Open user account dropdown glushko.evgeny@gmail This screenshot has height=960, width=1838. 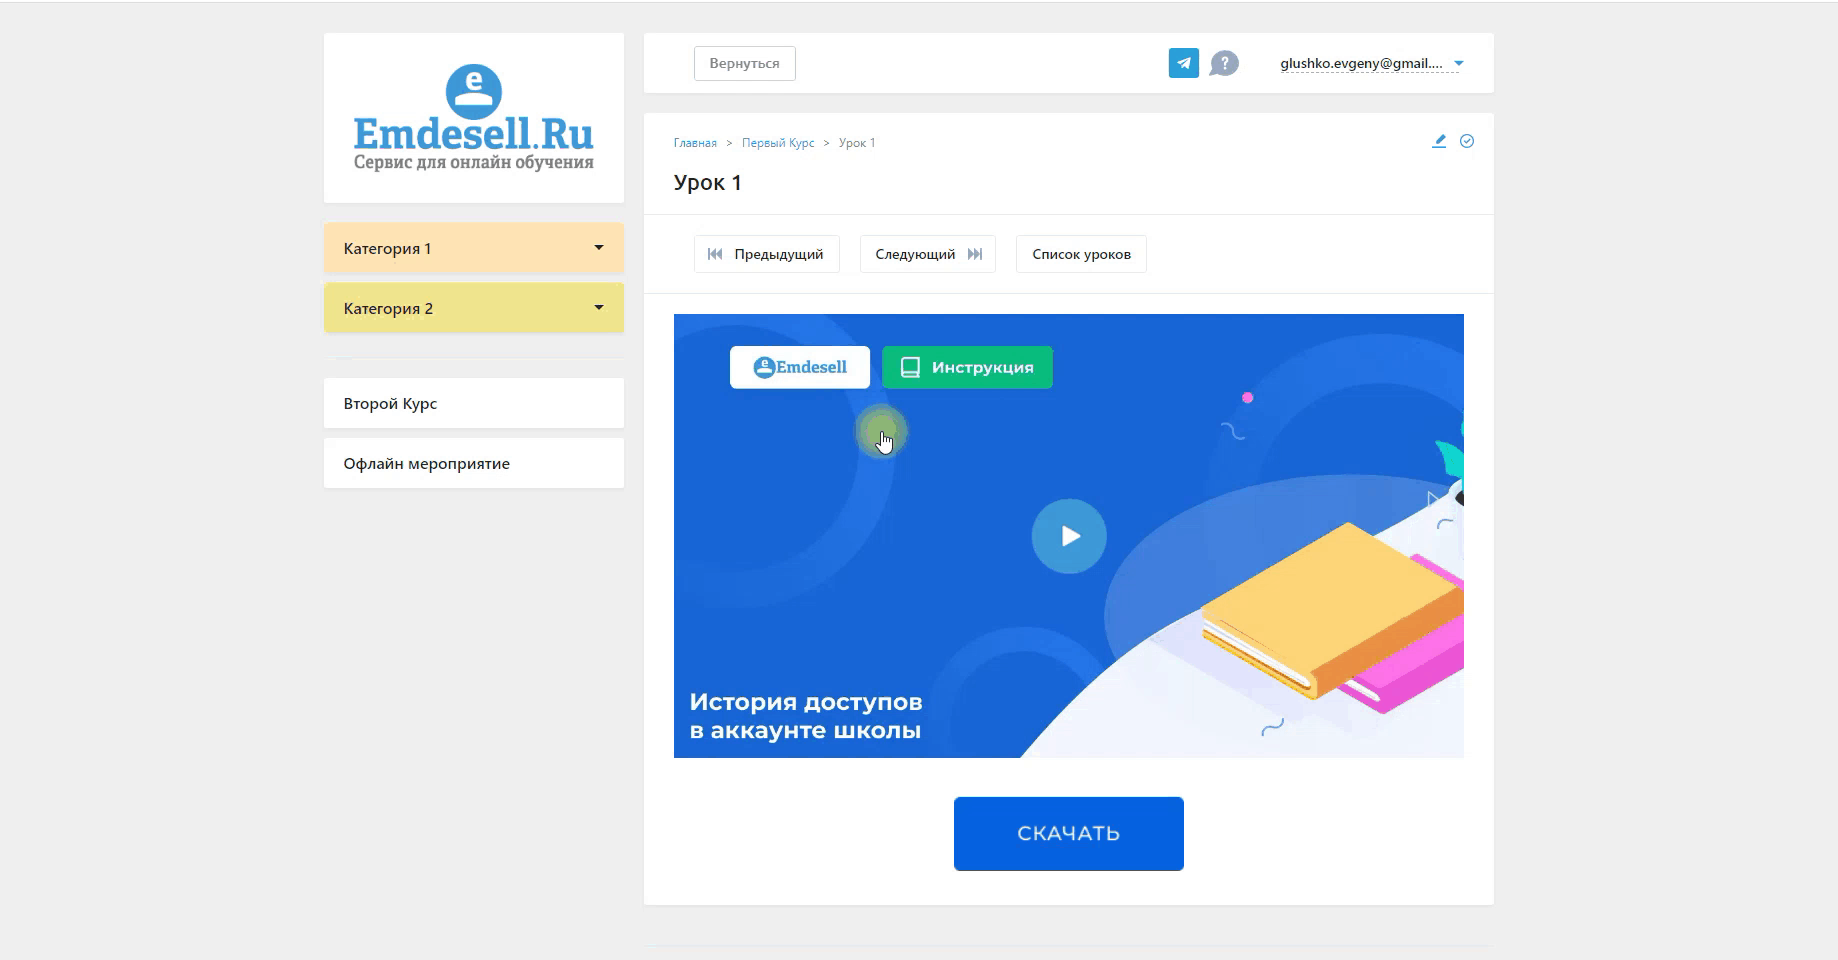coord(1372,63)
